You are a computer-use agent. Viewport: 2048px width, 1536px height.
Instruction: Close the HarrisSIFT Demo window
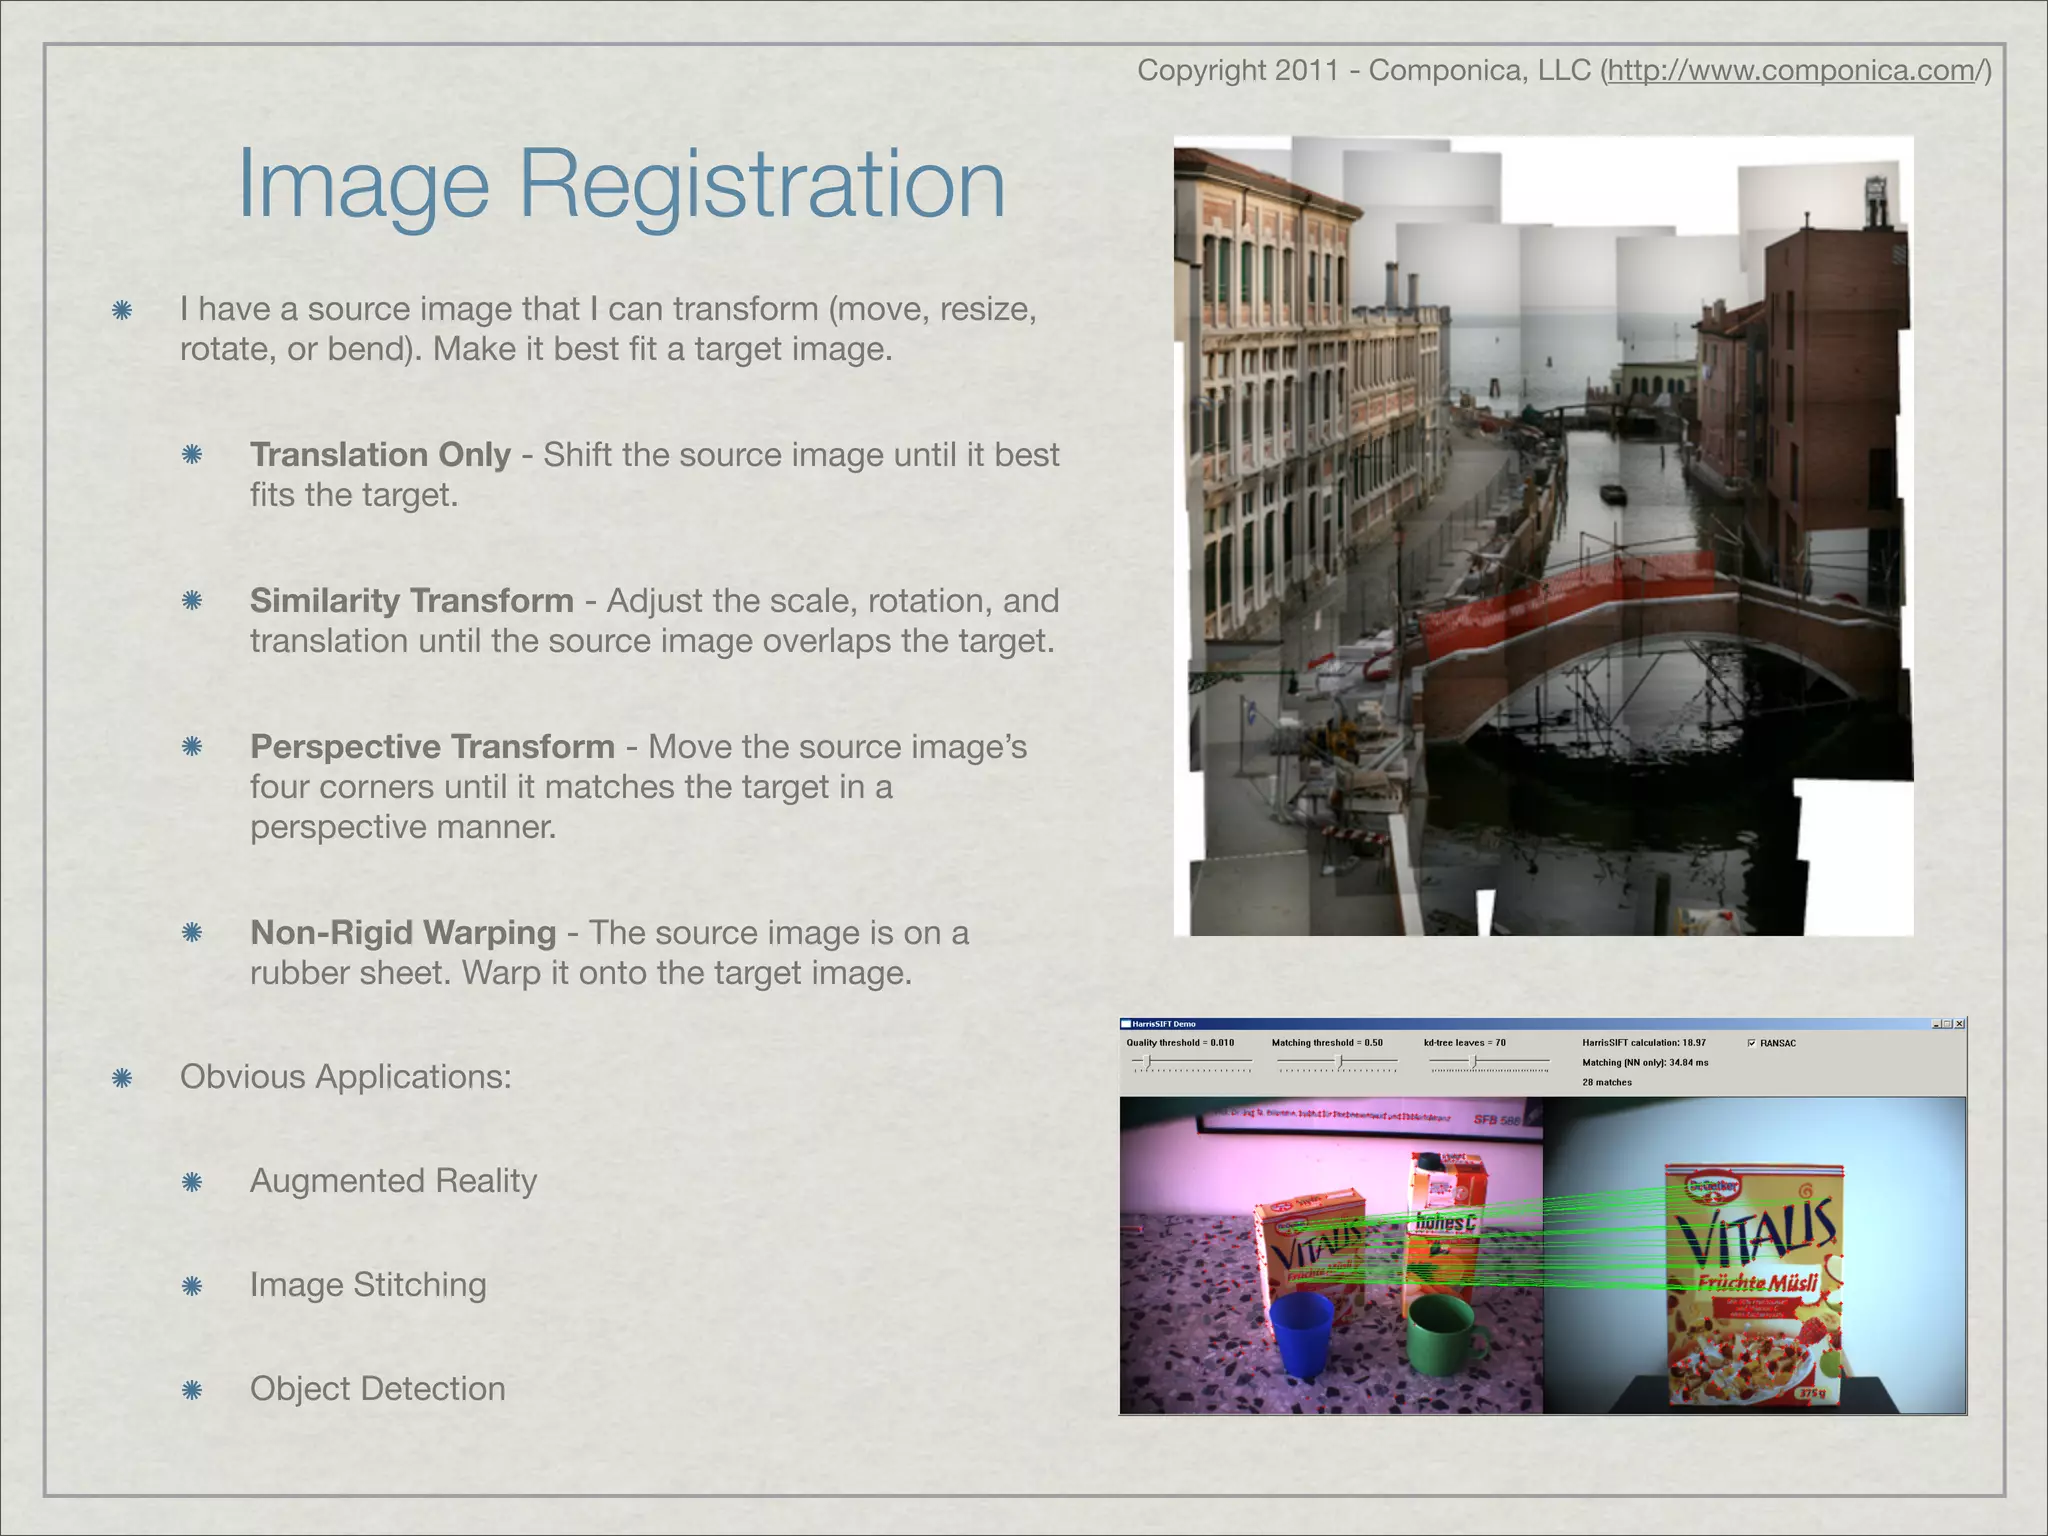click(1960, 1024)
